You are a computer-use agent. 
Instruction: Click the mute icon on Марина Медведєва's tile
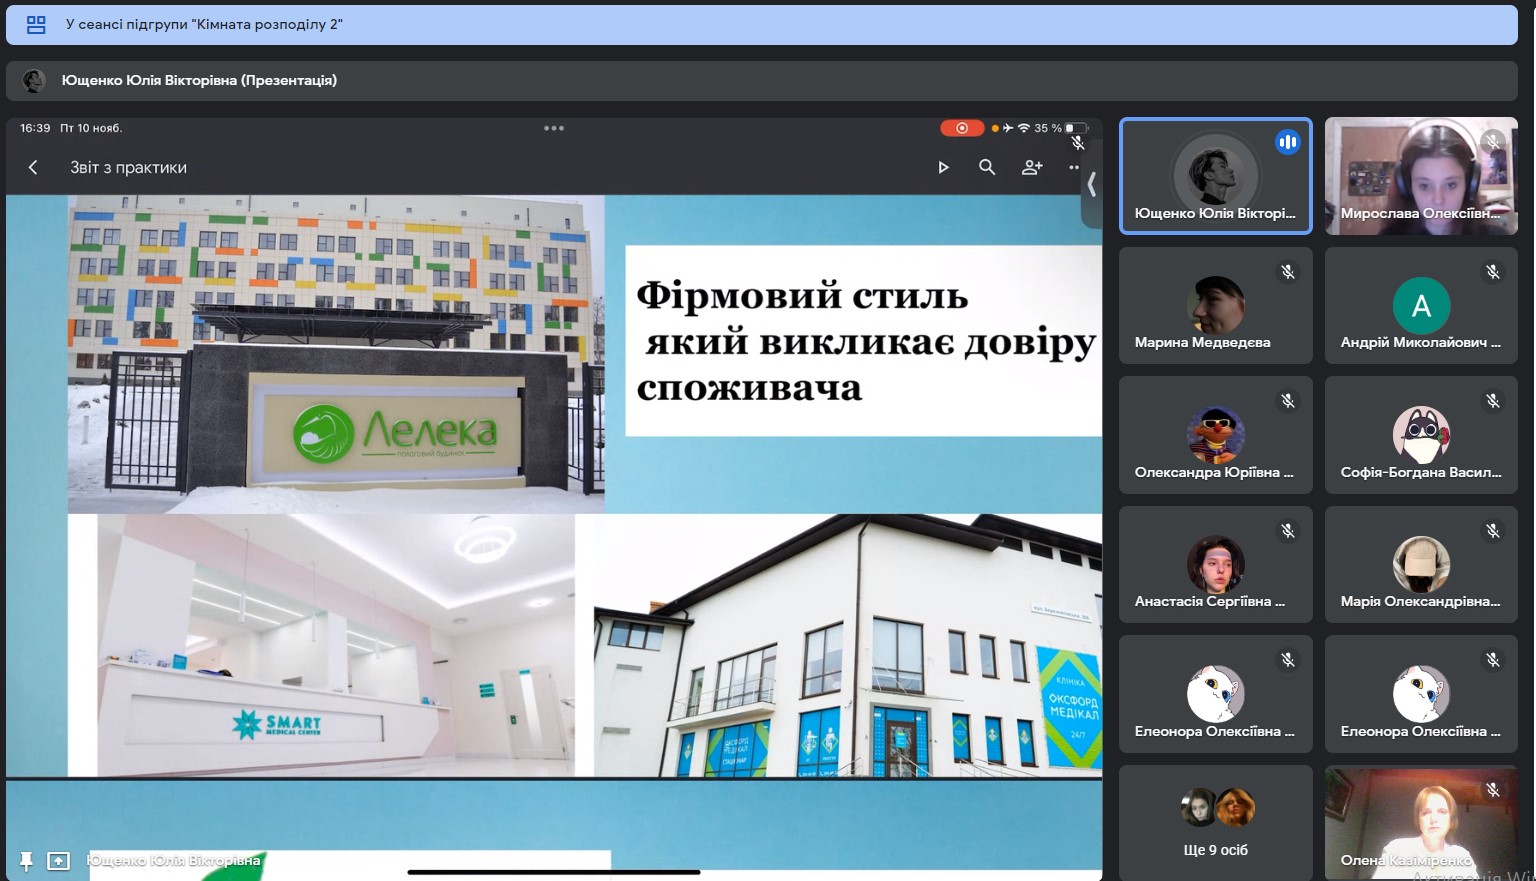point(1288,272)
